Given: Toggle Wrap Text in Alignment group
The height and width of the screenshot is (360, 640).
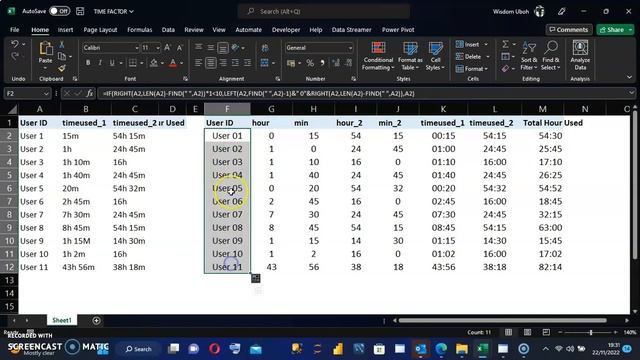Looking at the screenshot, I should [264, 48].
